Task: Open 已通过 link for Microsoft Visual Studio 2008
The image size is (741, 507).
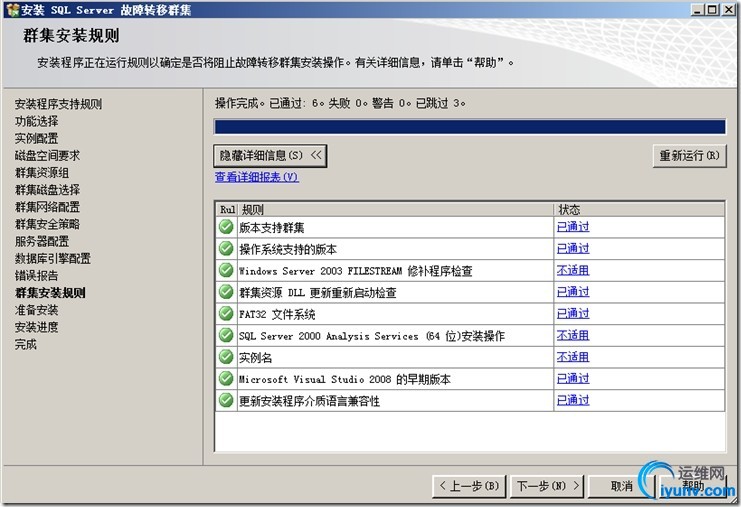Action: tap(573, 378)
